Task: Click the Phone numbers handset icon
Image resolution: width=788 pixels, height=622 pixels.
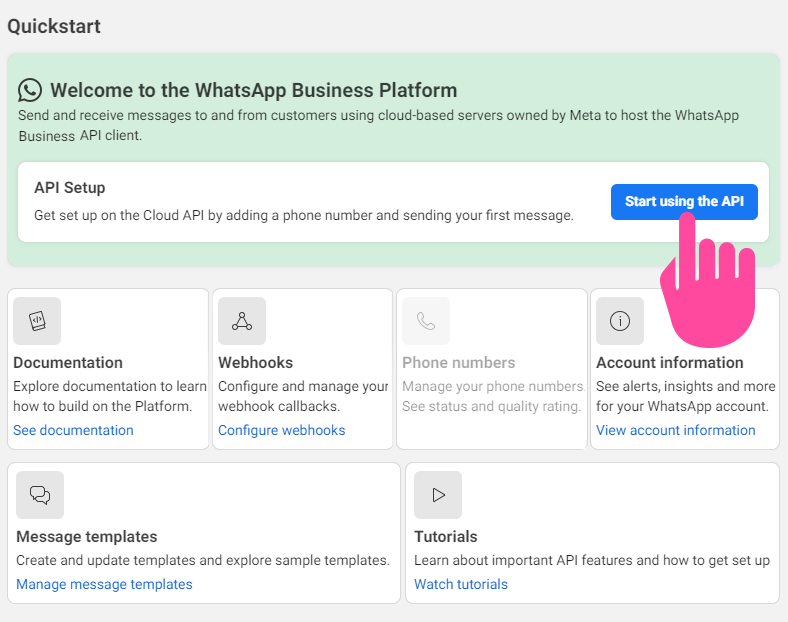Action: click(x=426, y=321)
